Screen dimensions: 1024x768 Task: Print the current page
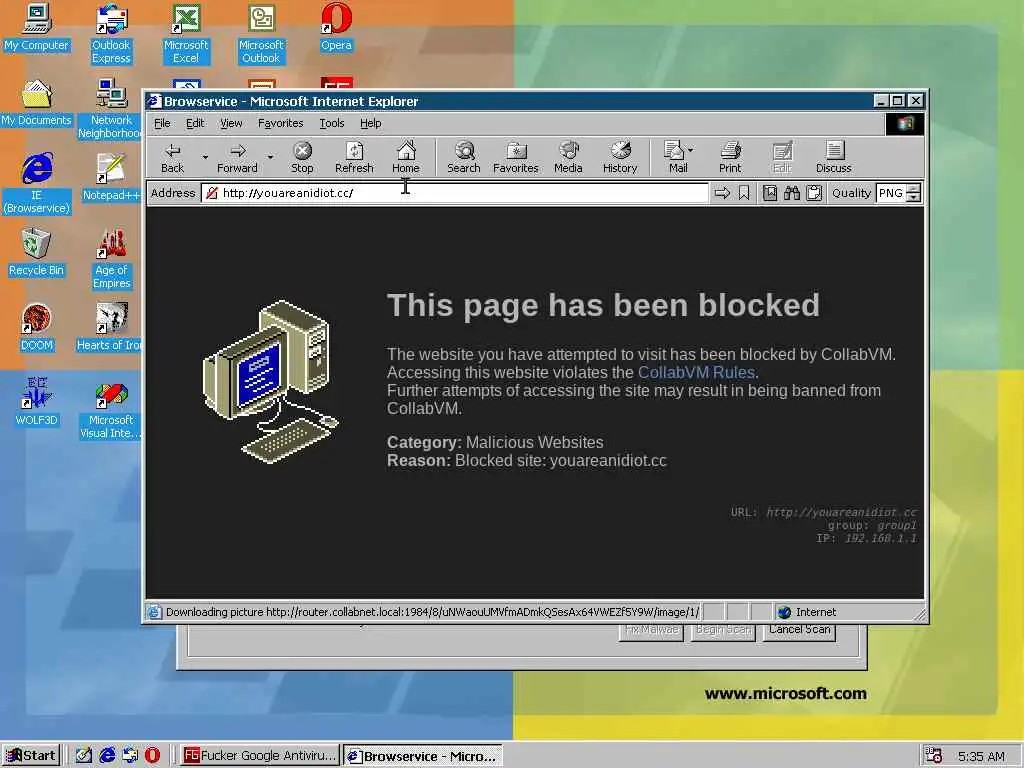[x=730, y=157]
